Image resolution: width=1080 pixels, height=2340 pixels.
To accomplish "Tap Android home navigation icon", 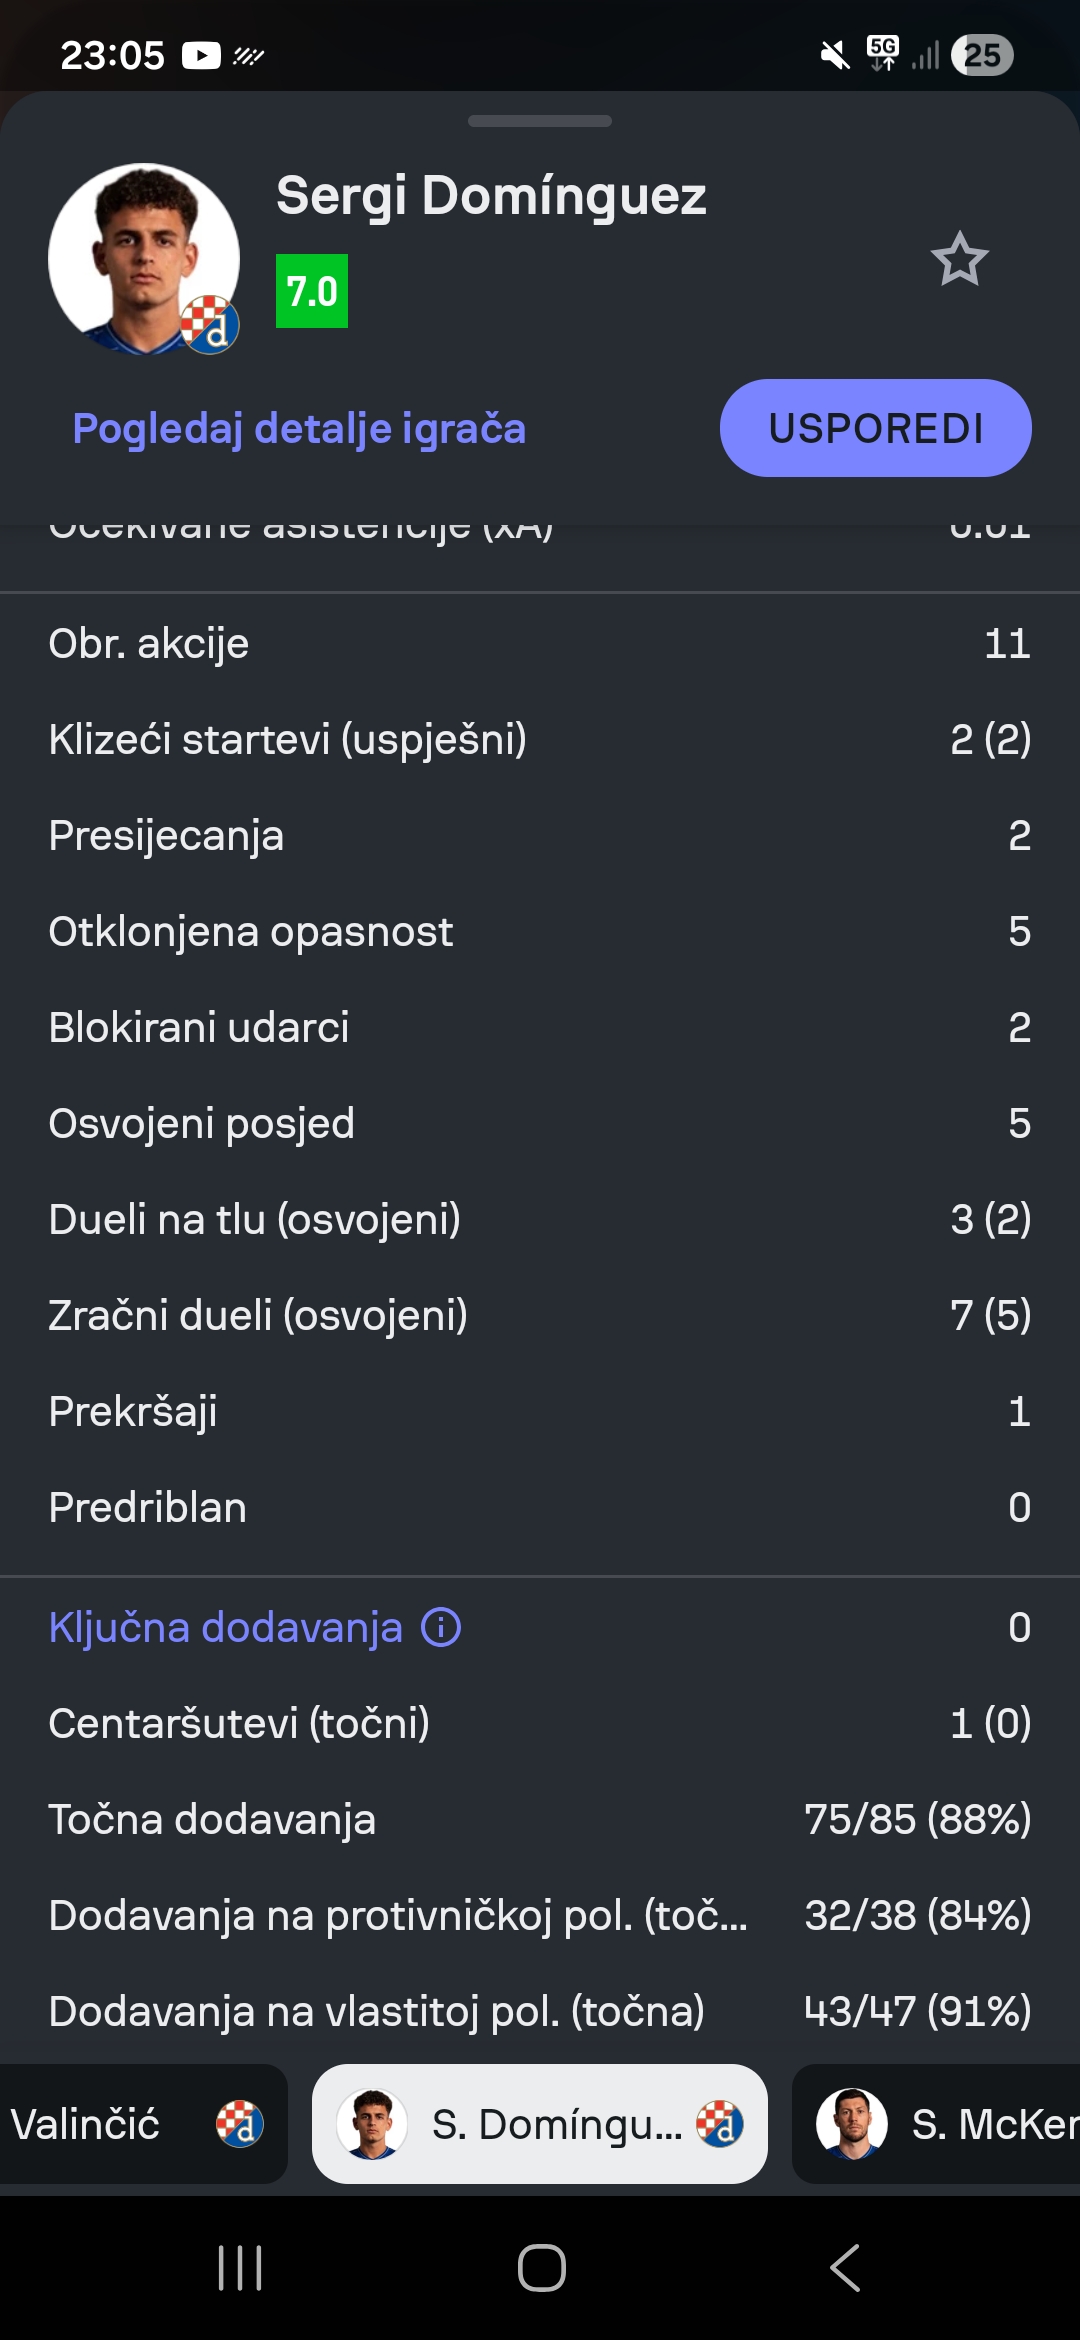I will click(x=541, y=2268).
